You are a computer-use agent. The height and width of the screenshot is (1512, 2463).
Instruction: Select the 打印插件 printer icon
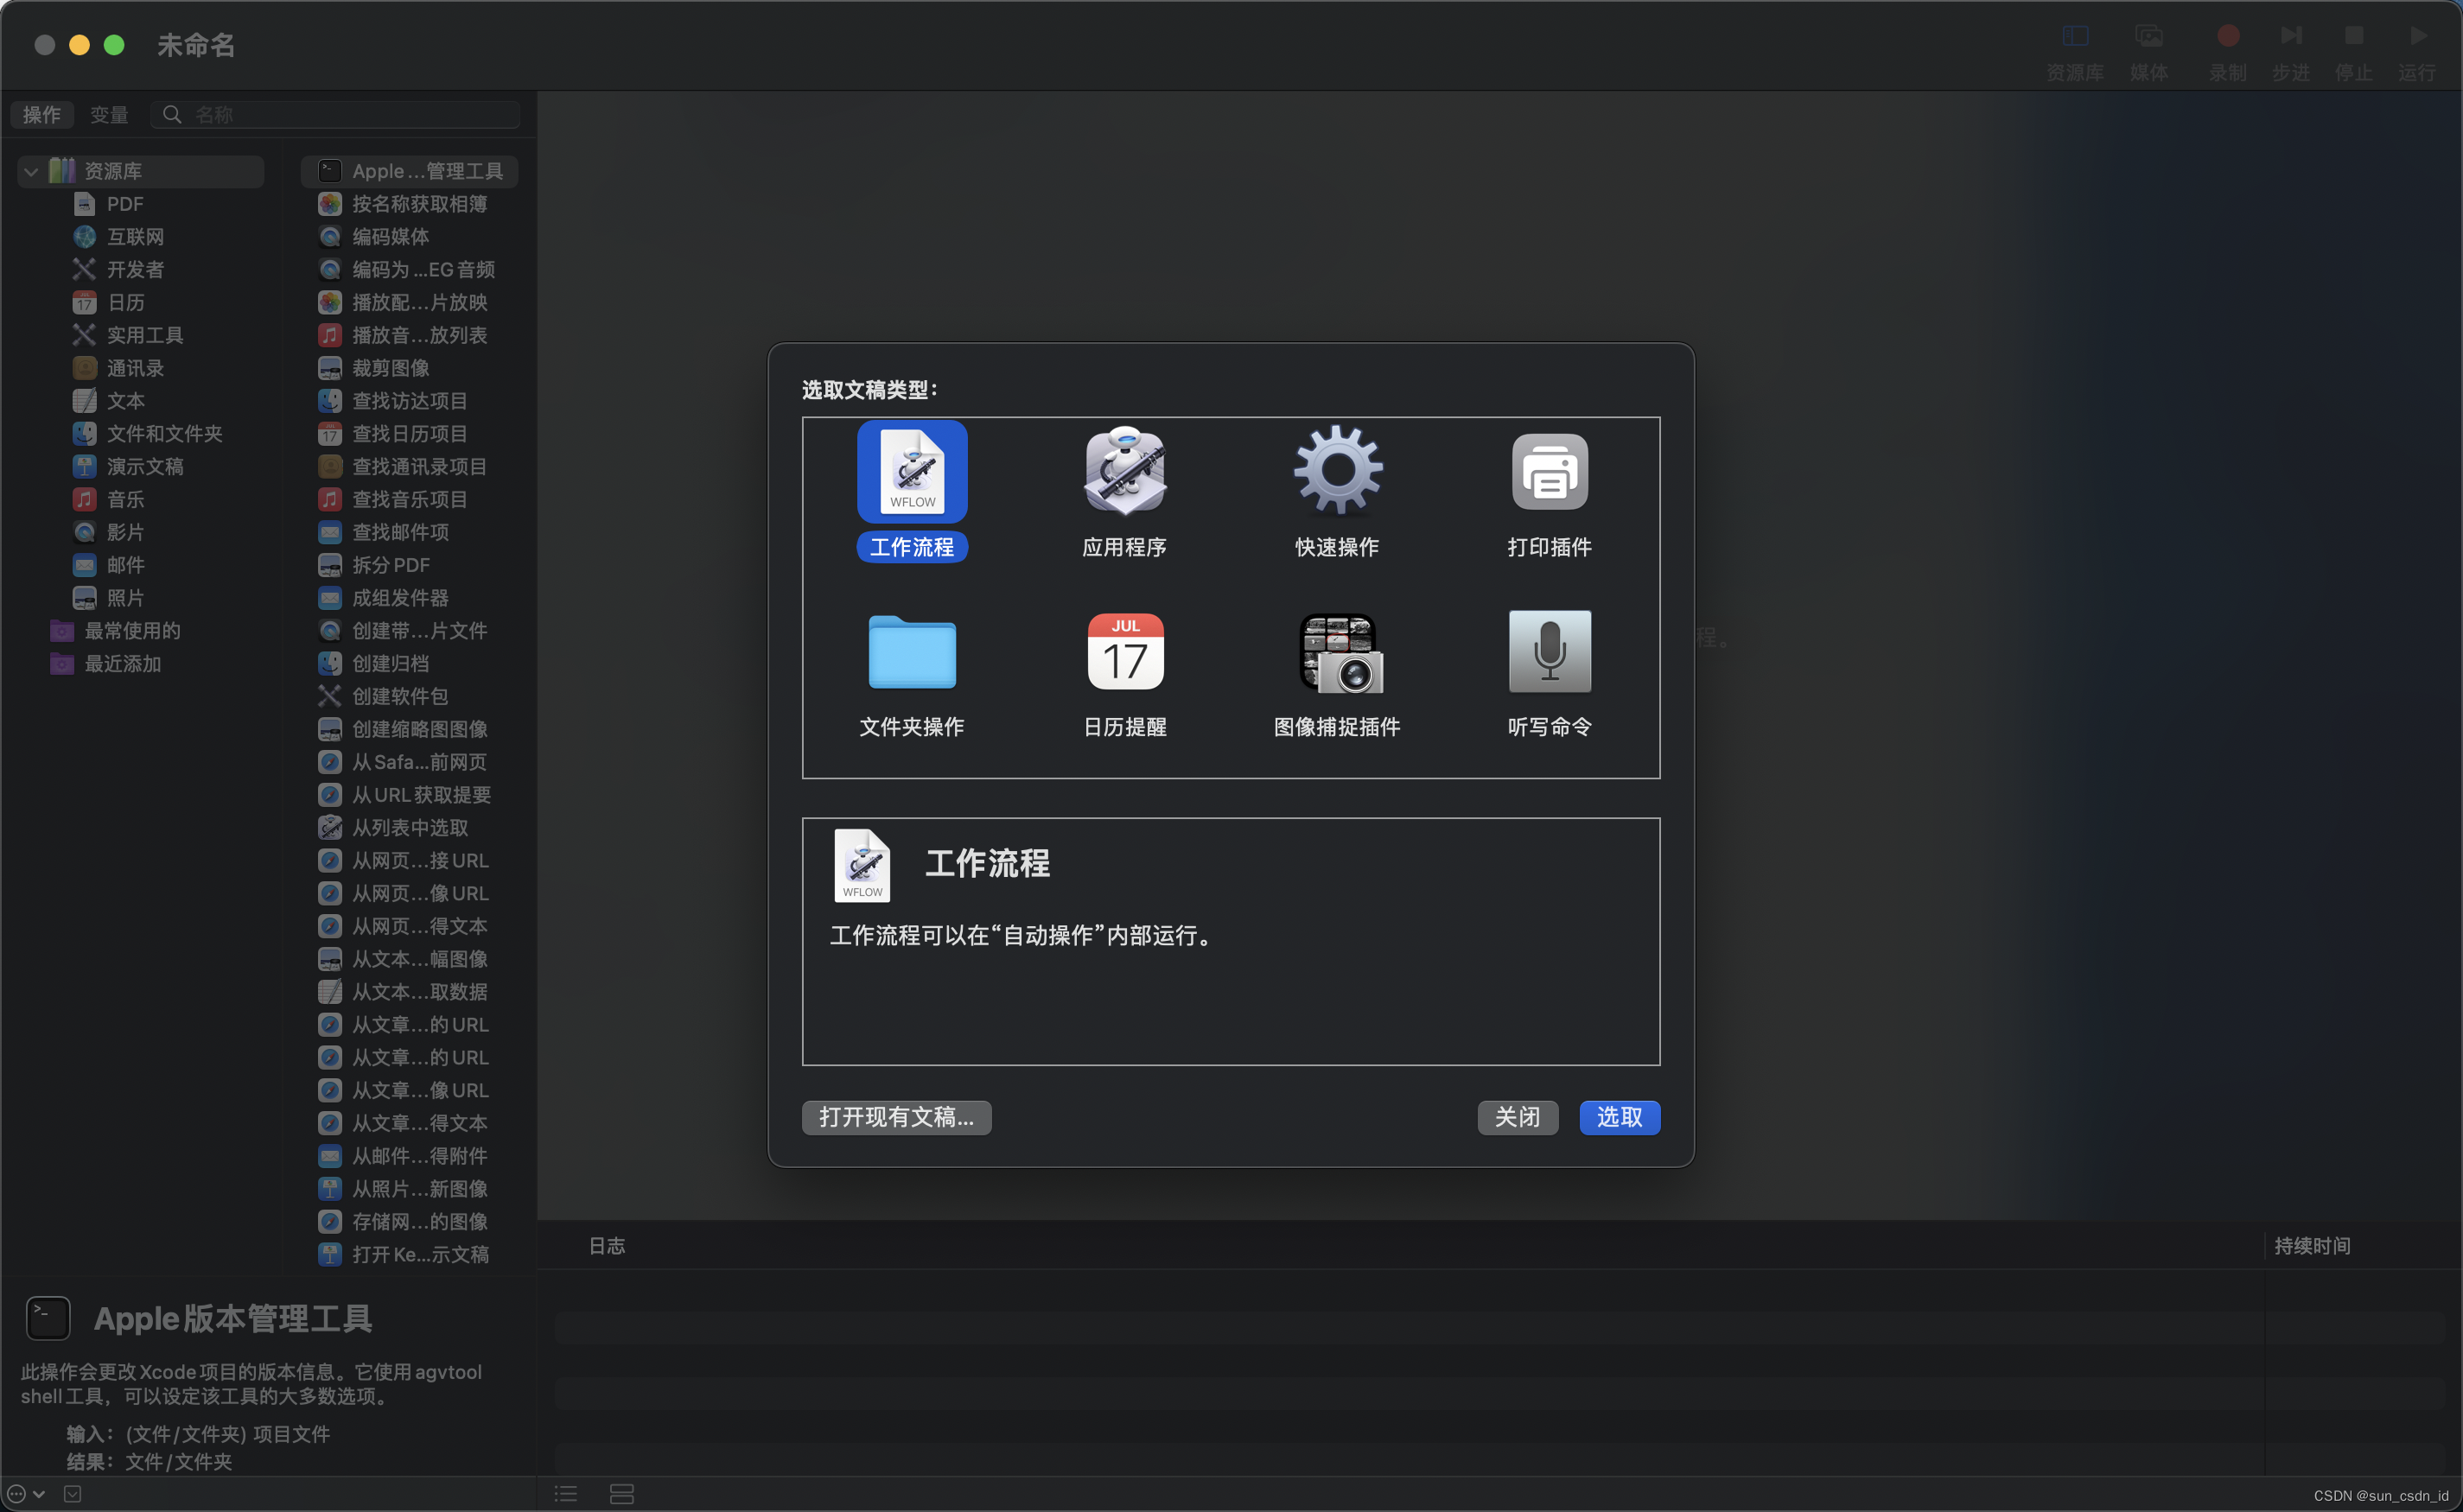tap(1549, 472)
